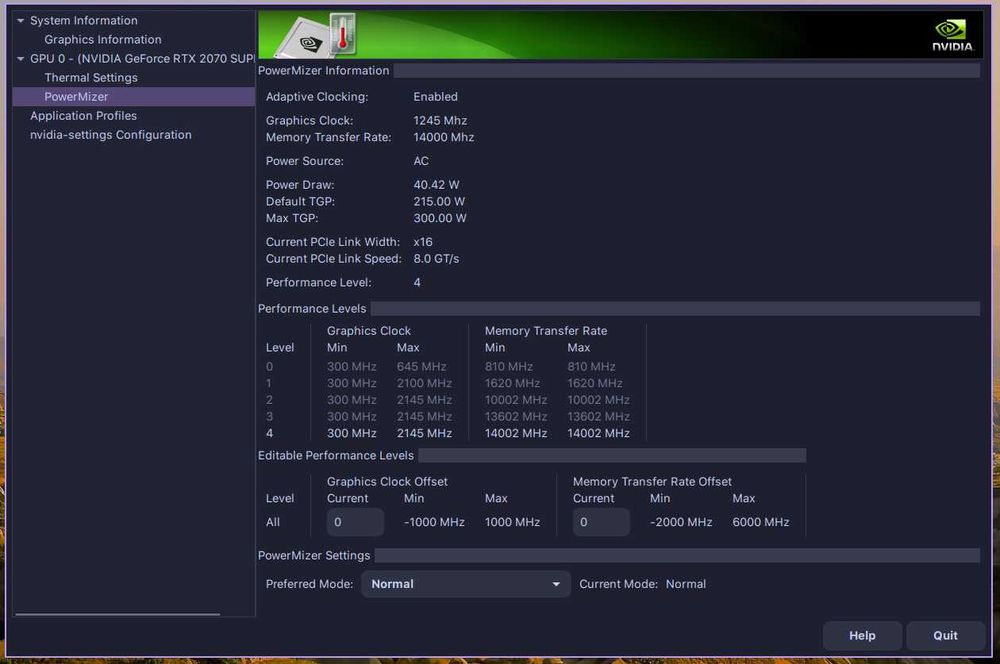1000x664 pixels.
Task: Collapse the GPU 0 tree node arrow
Action: (x=20, y=59)
